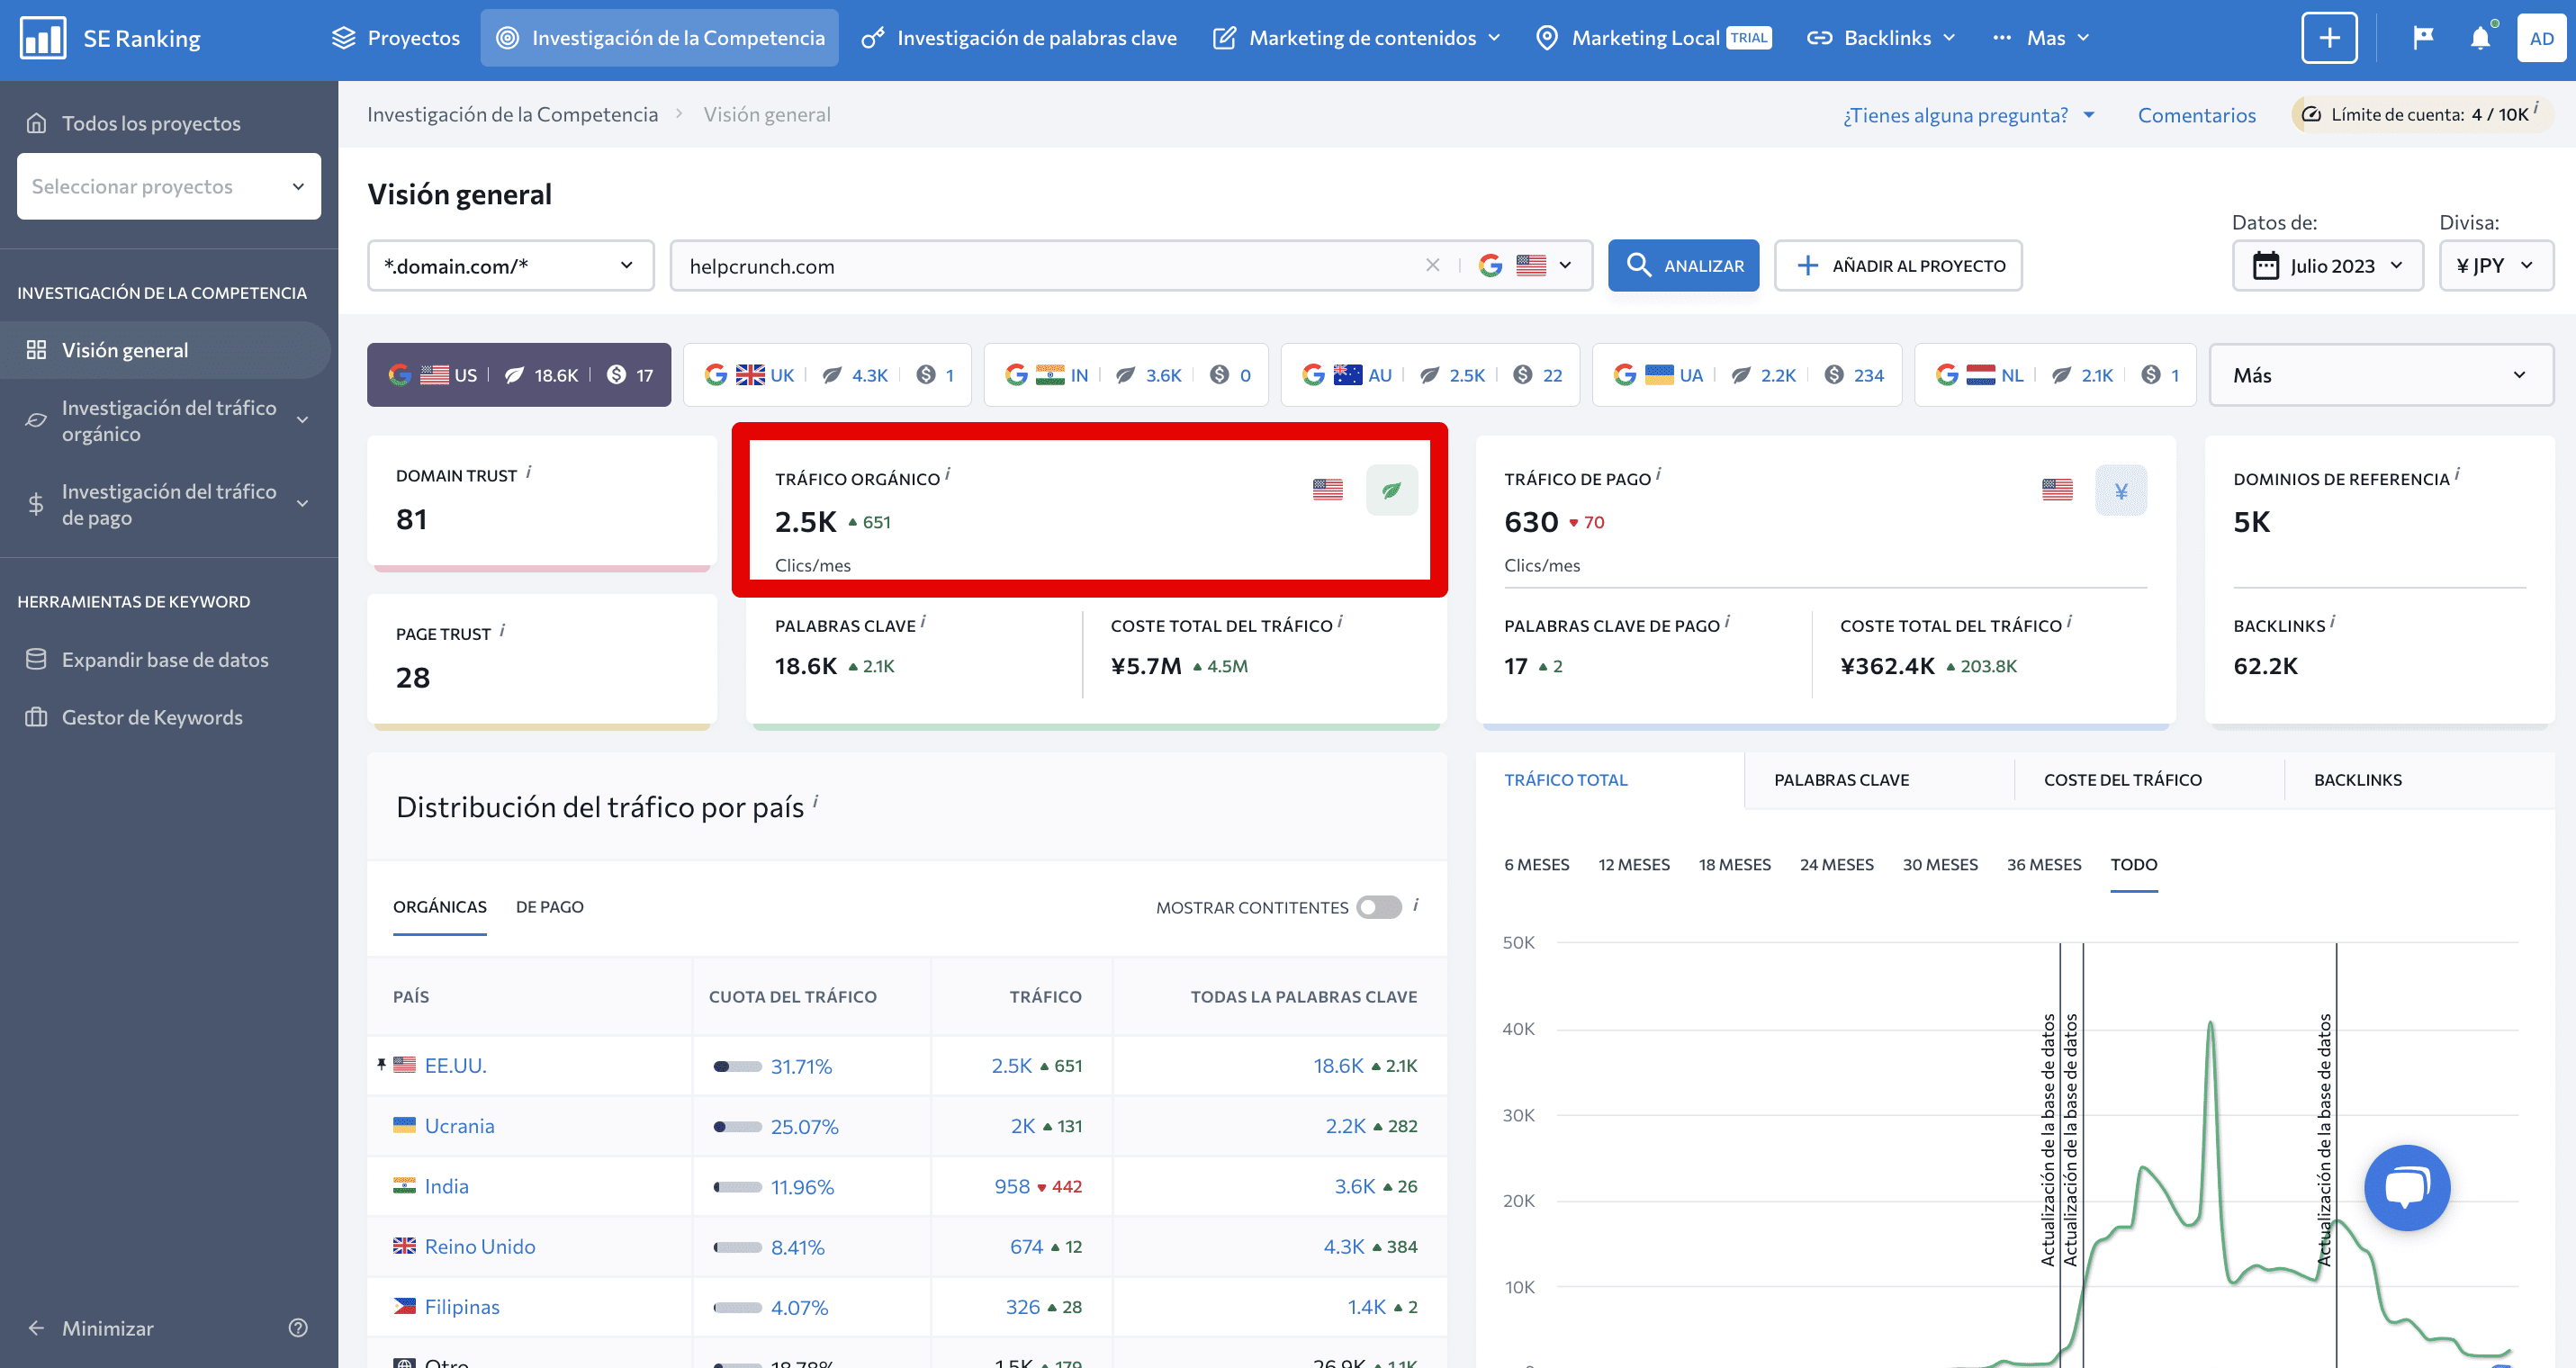Click the Backlinks card info icon
The height and width of the screenshot is (1368, 2576).
tap(2332, 622)
